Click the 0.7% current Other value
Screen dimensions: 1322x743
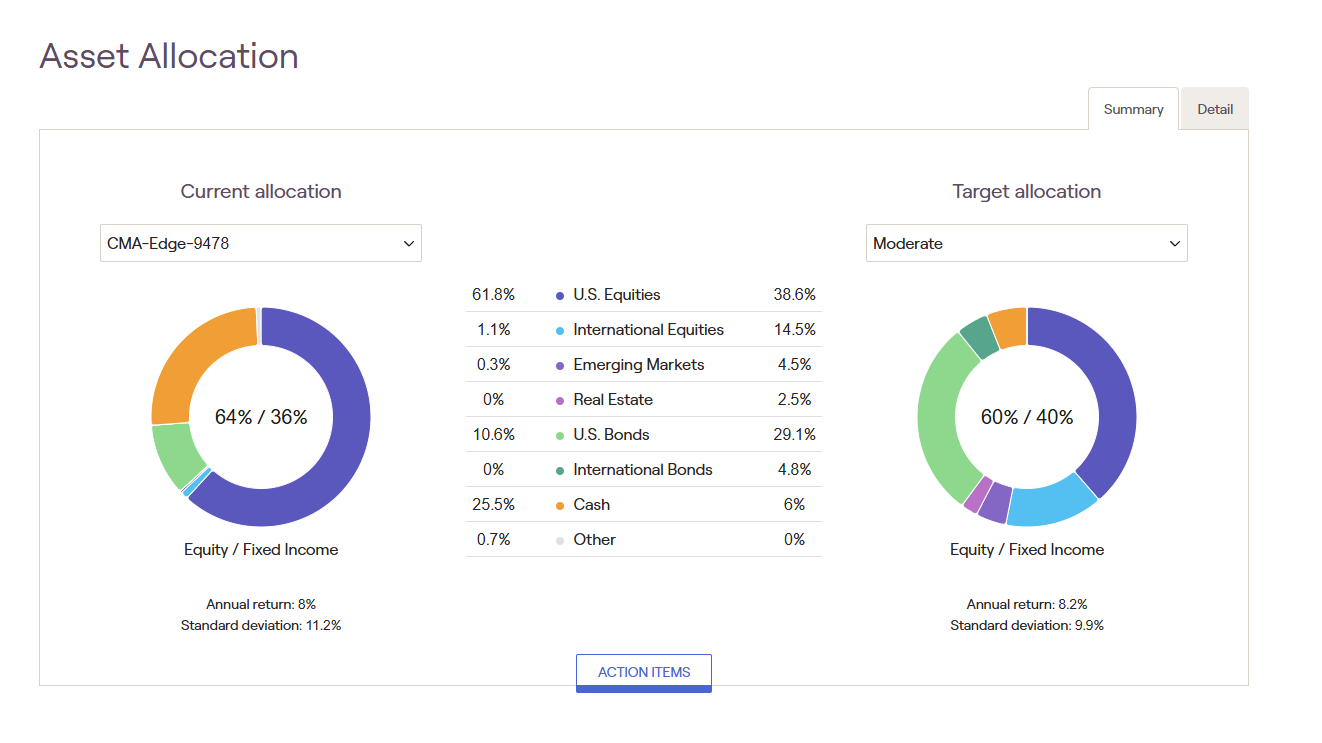coord(493,540)
